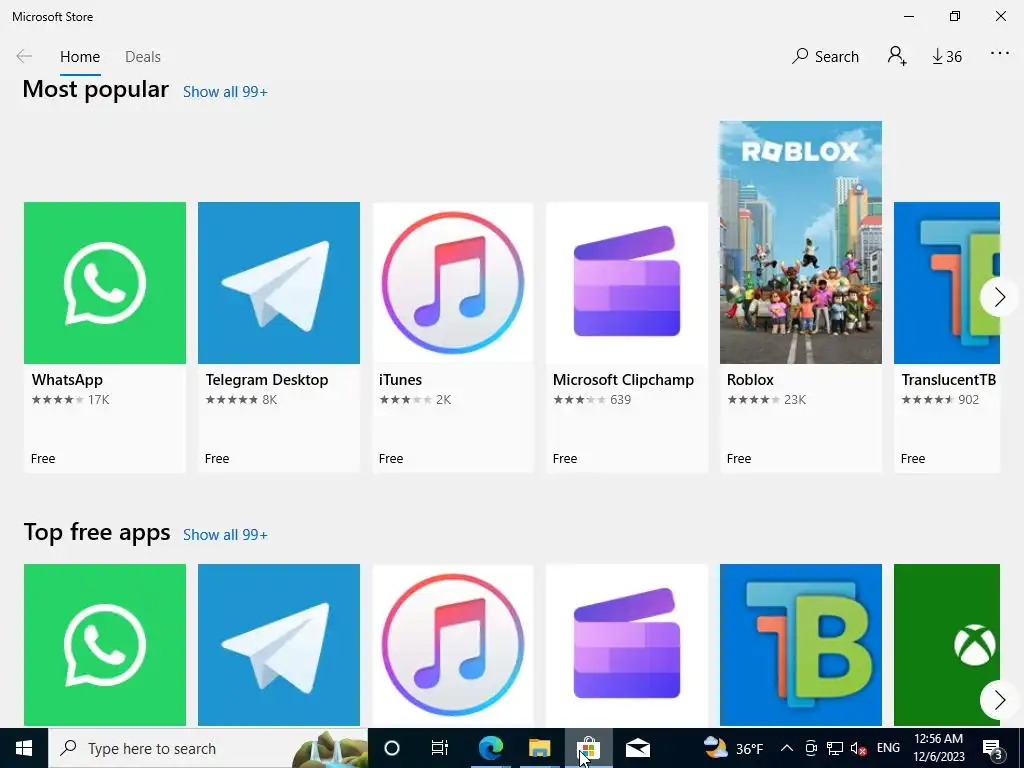Open File Explorer from the taskbar

[539, 748]
